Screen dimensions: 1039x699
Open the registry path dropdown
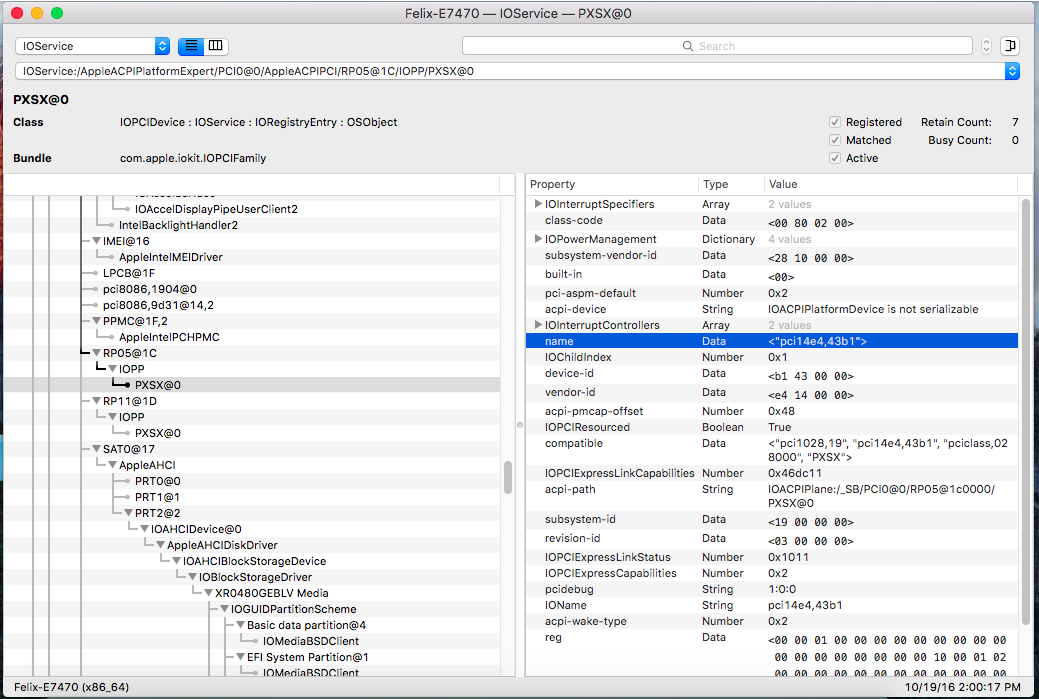1012,71
